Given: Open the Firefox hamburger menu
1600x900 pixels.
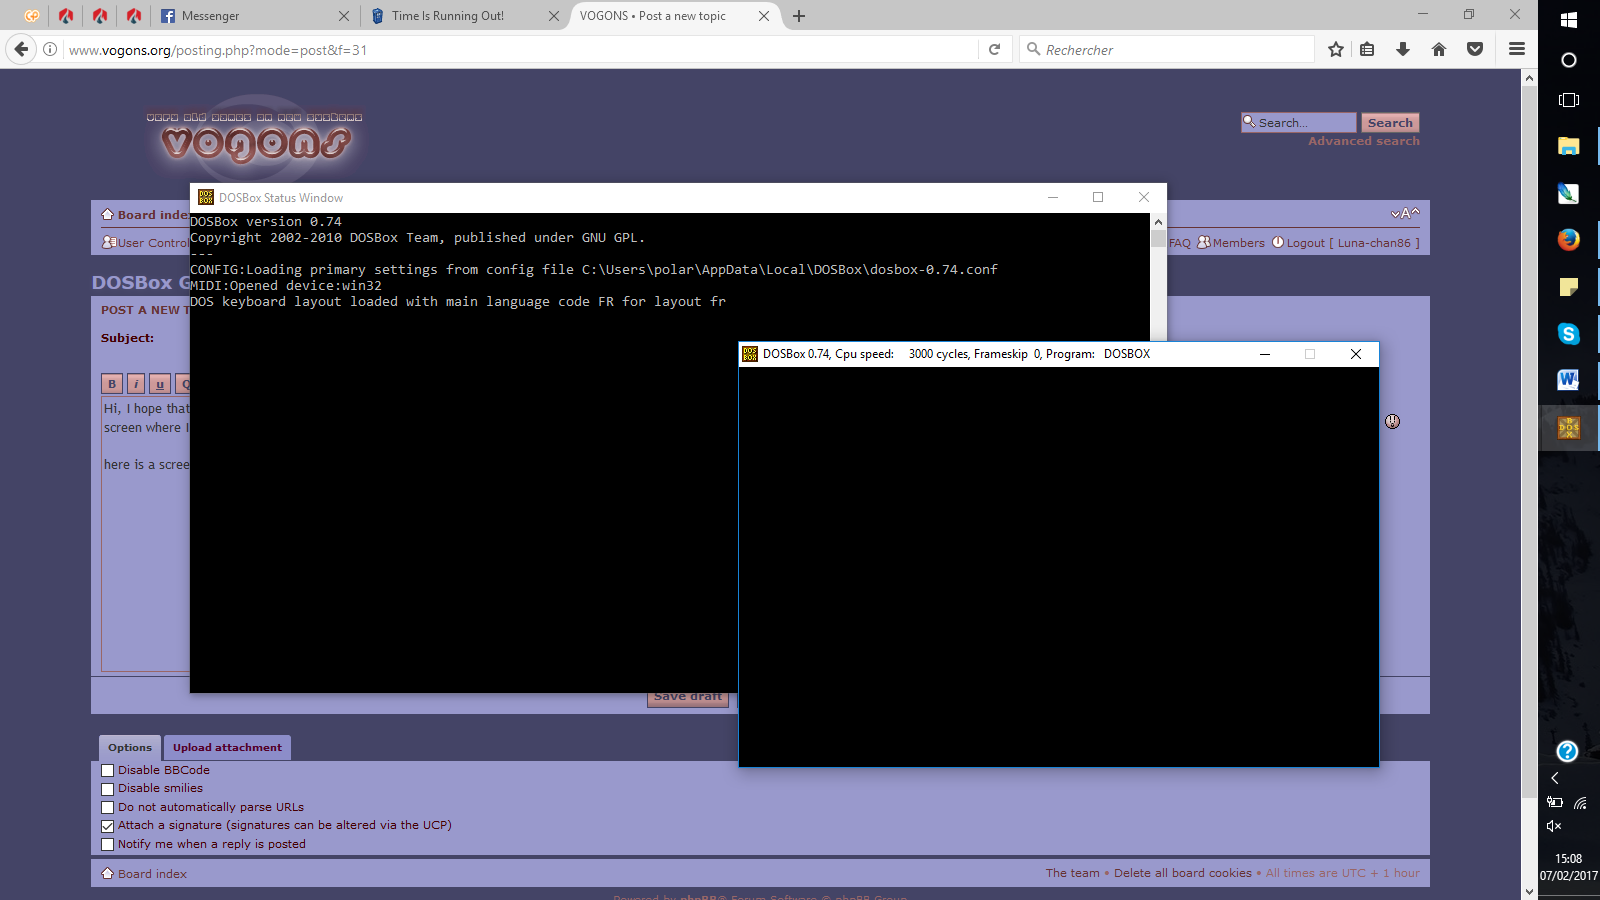Looking at the screenshot, I should pyautogui.click(x=1517, y=49).
